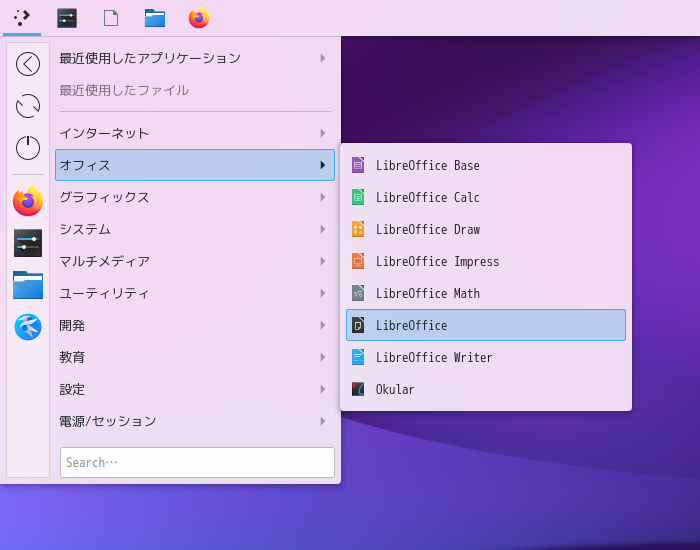Expand the 開発 submenu arrow
700x550 pixels.
click(x=323, y=325)
